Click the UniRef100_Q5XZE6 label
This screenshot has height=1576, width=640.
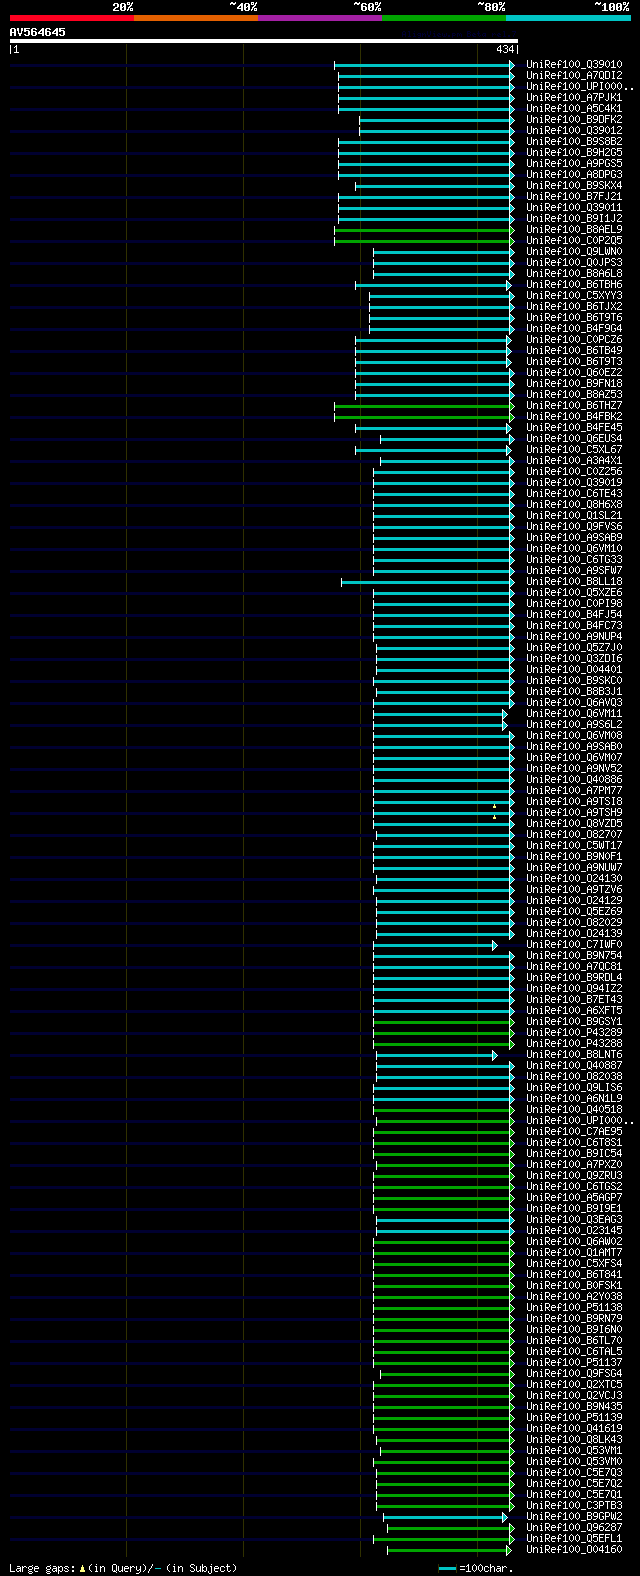(x=574, y=593)
